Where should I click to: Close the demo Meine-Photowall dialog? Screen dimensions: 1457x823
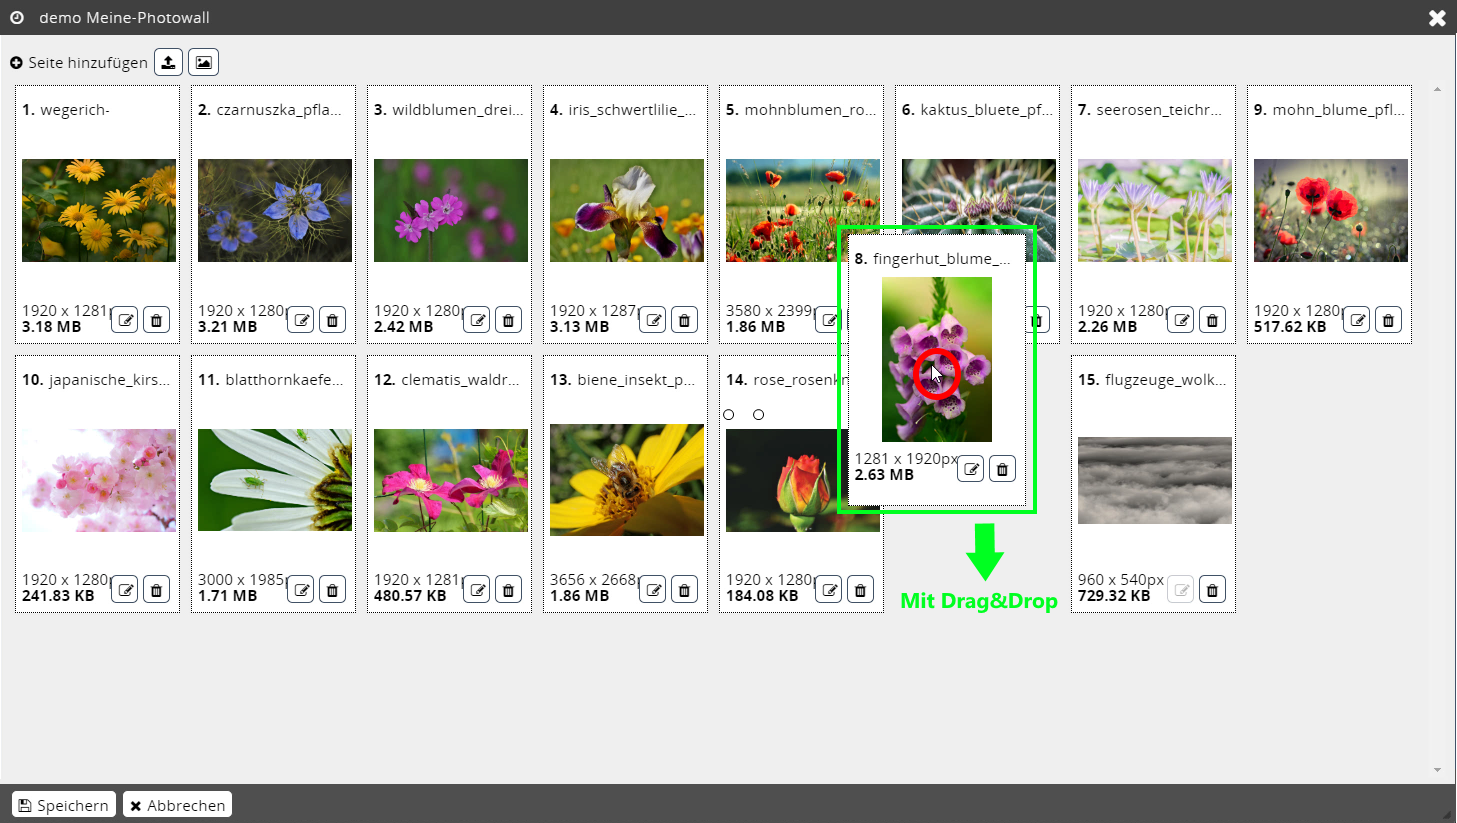[1437, 18]
